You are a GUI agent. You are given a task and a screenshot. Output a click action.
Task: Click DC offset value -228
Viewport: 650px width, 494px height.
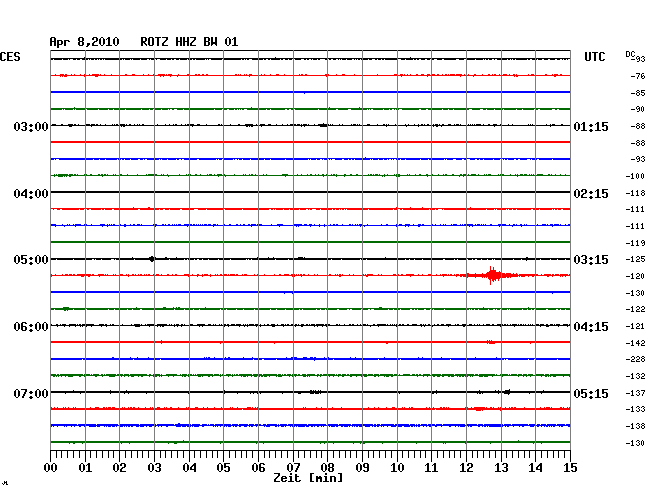635,359
